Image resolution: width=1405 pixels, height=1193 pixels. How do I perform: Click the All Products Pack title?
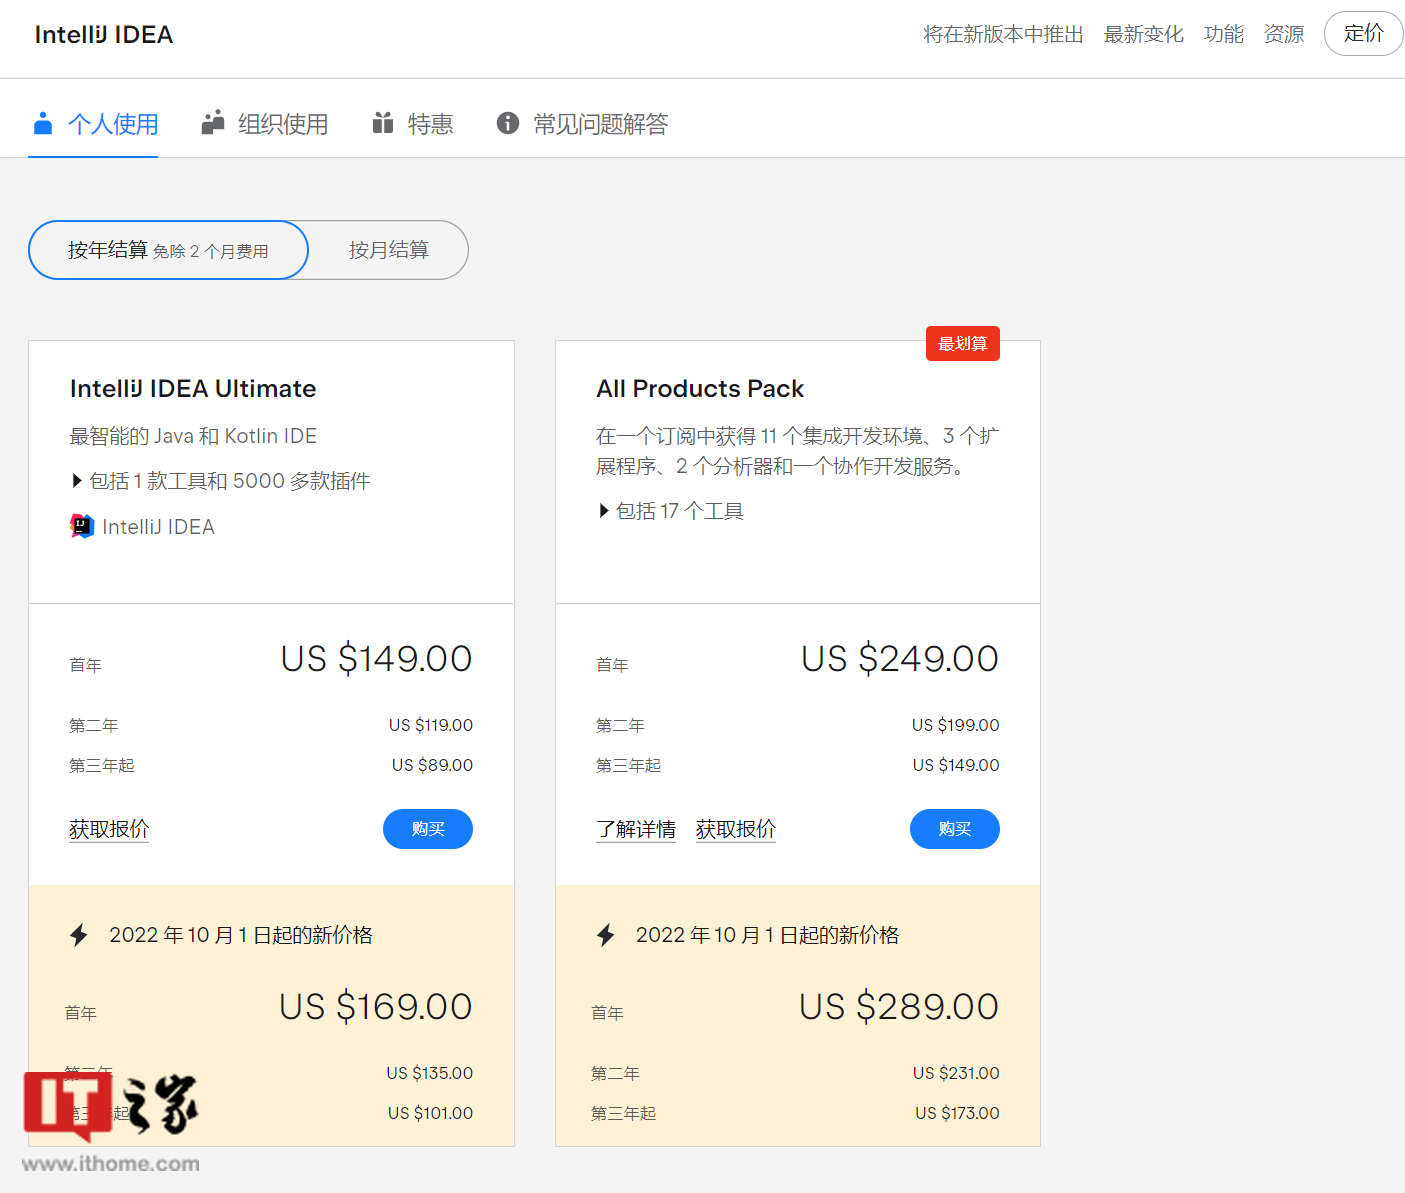pyautogui.click(x=700, y=388)
